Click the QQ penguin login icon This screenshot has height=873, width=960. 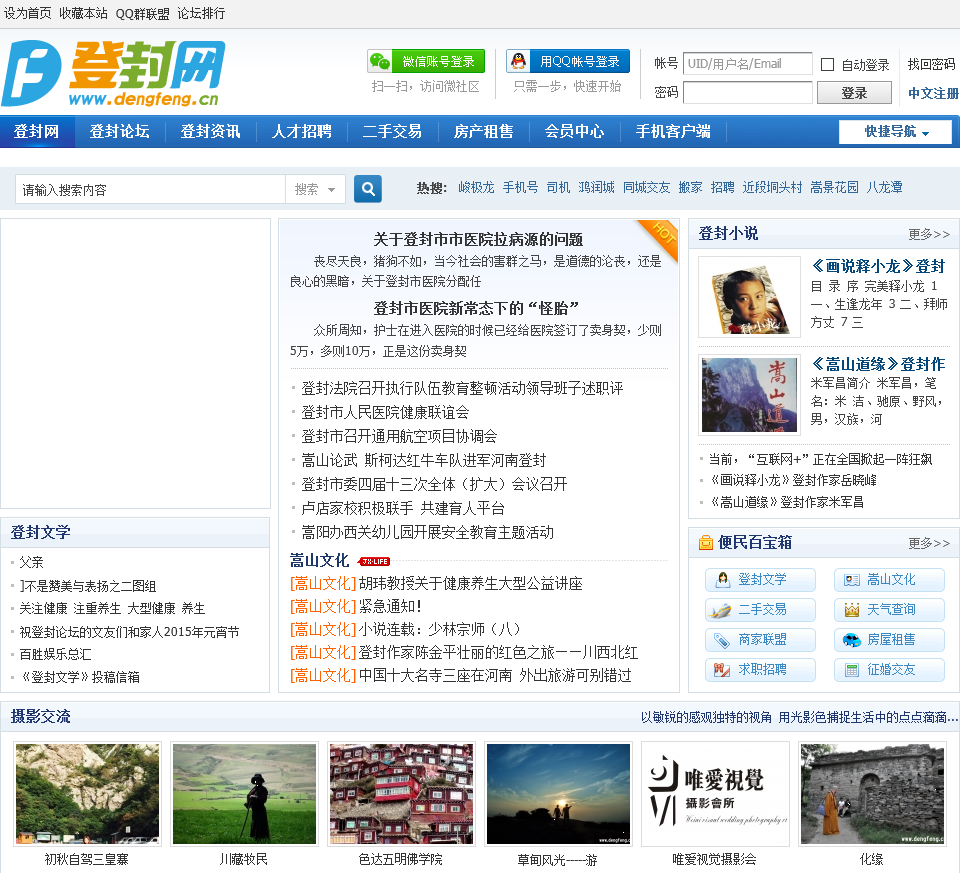(x=519, y=61)
